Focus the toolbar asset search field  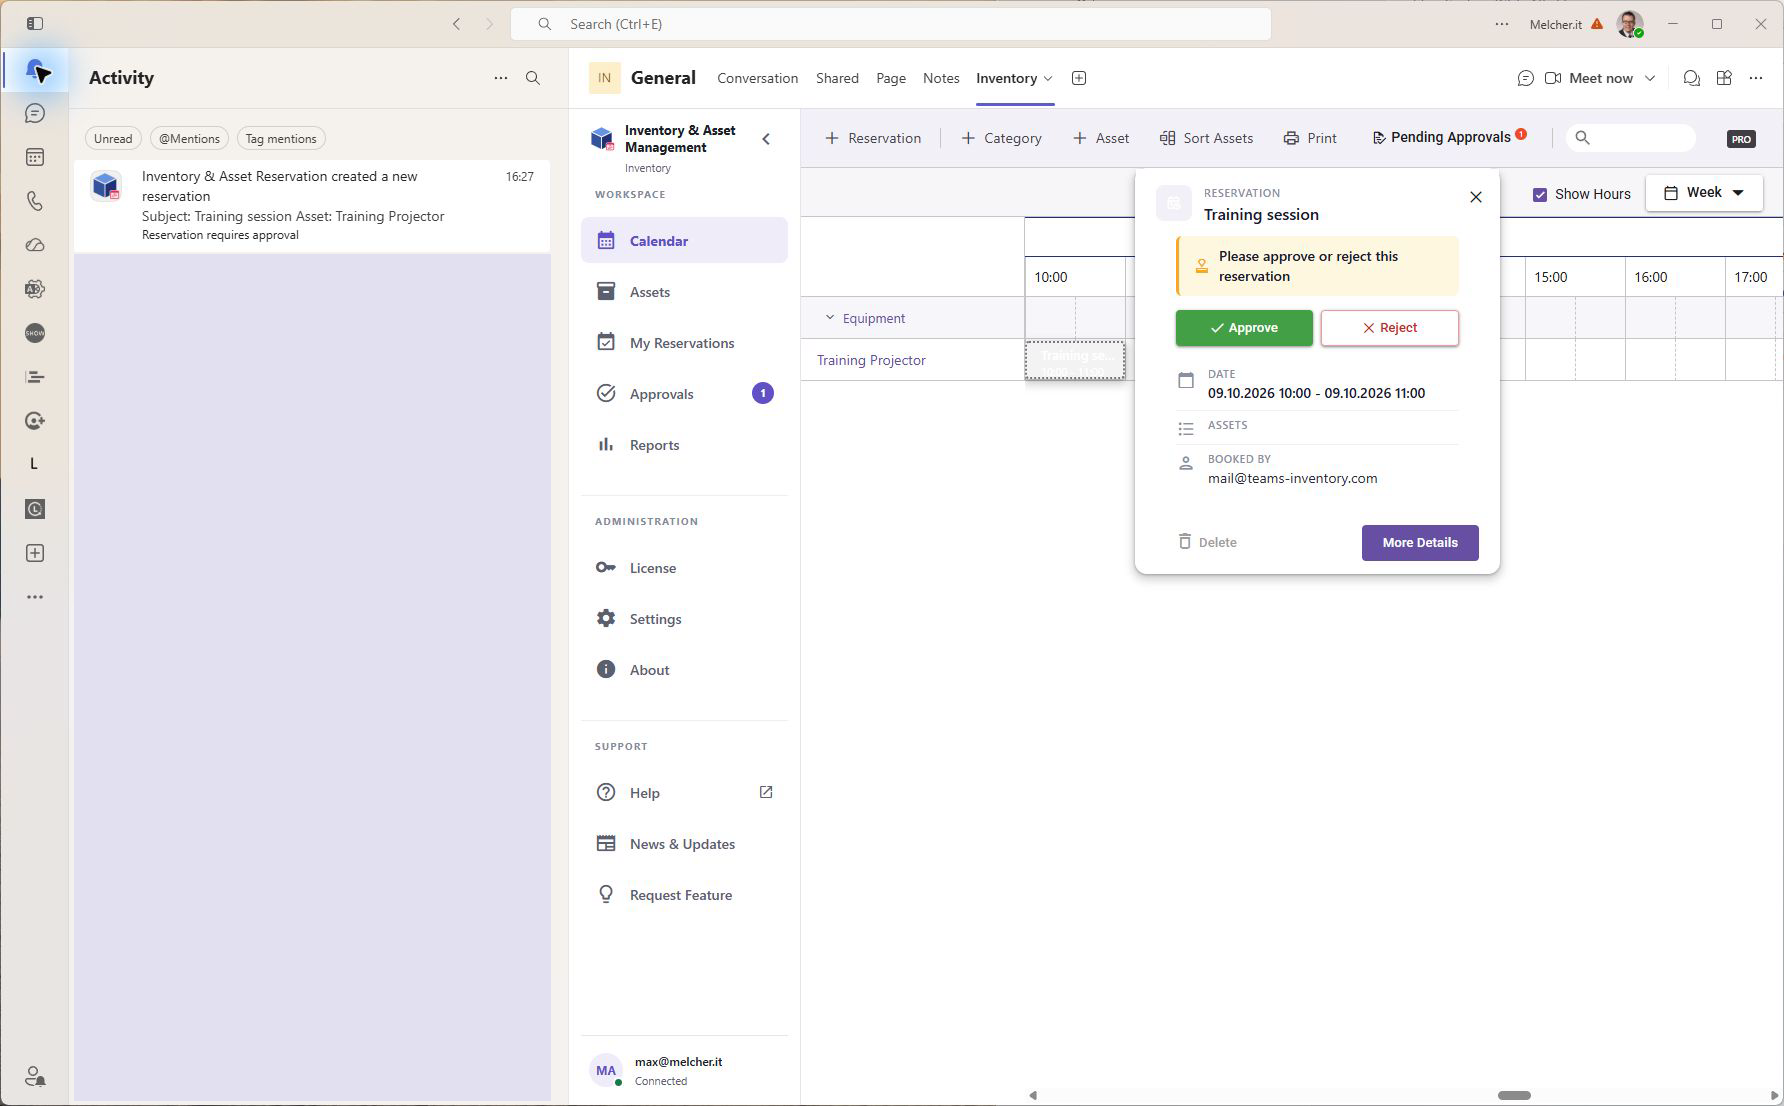click(1631, 138)
